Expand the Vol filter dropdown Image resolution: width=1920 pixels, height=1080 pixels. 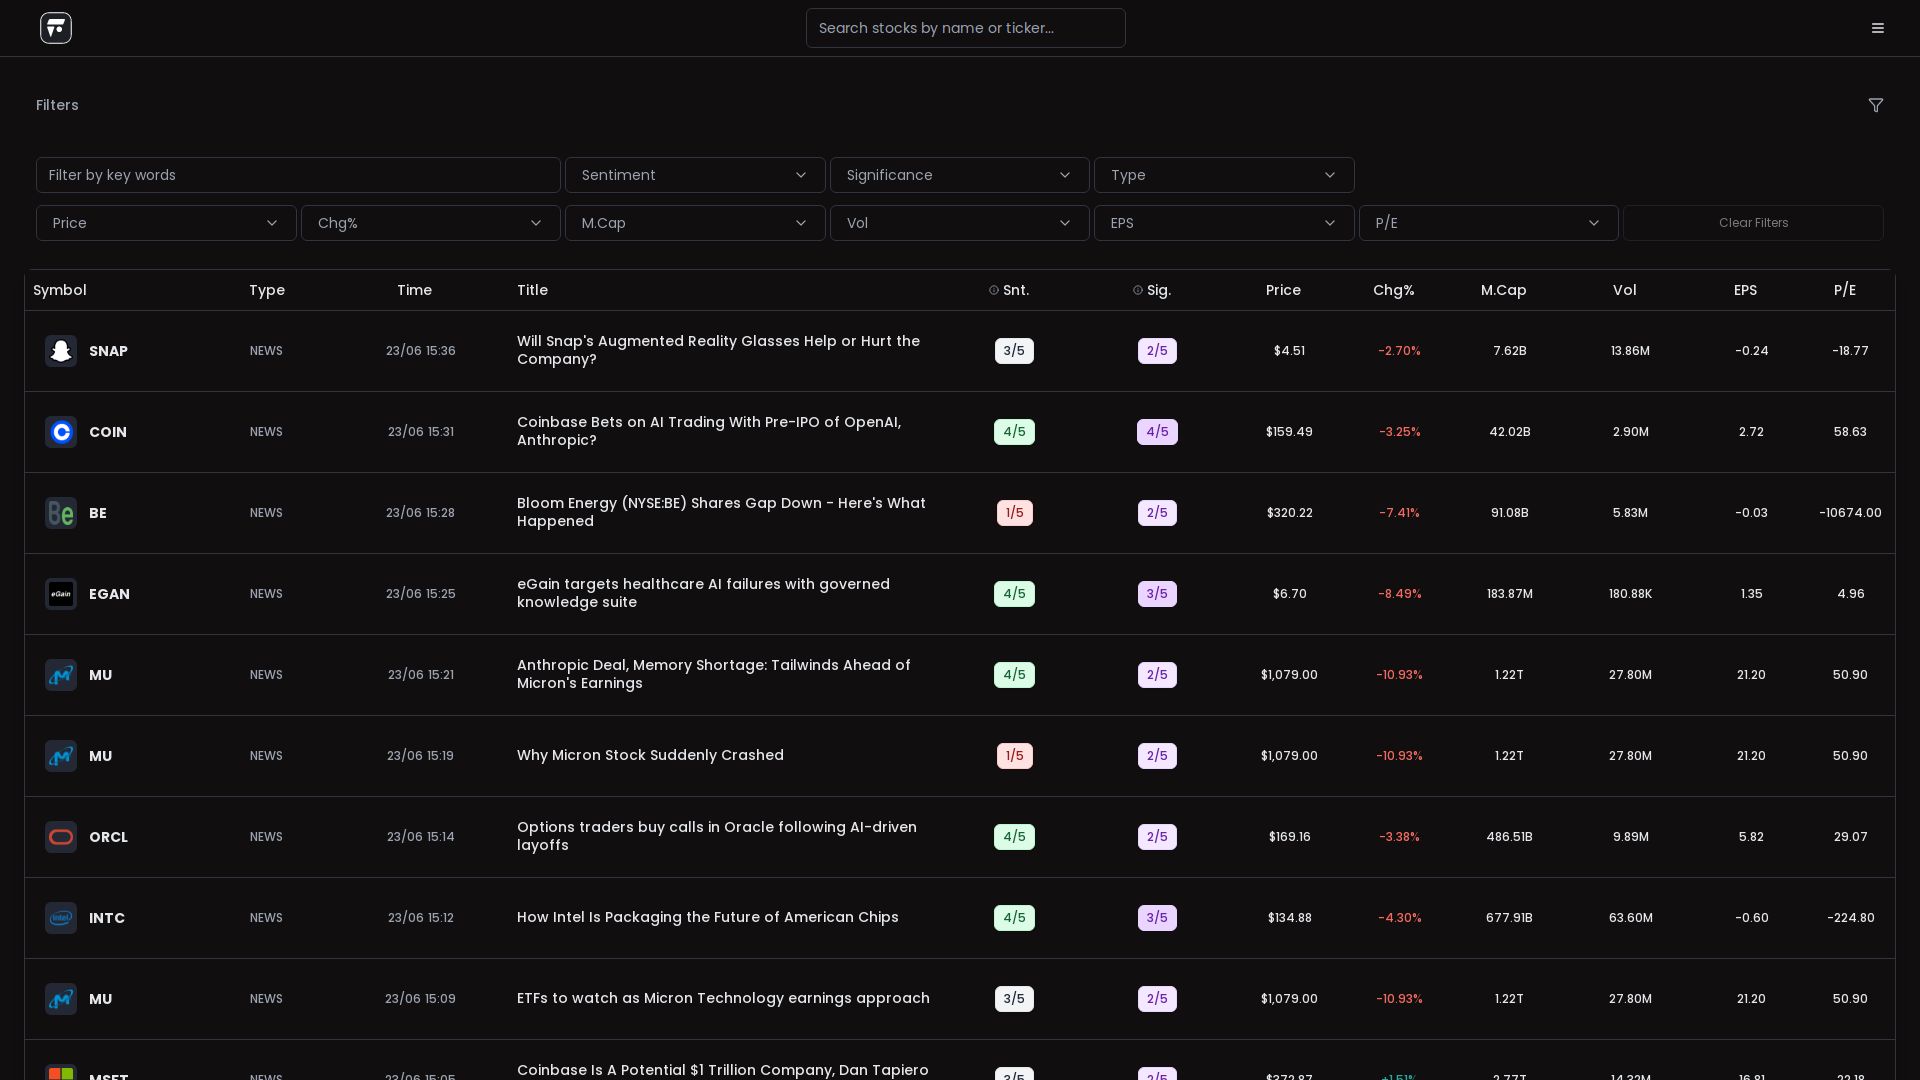[960, 223]
